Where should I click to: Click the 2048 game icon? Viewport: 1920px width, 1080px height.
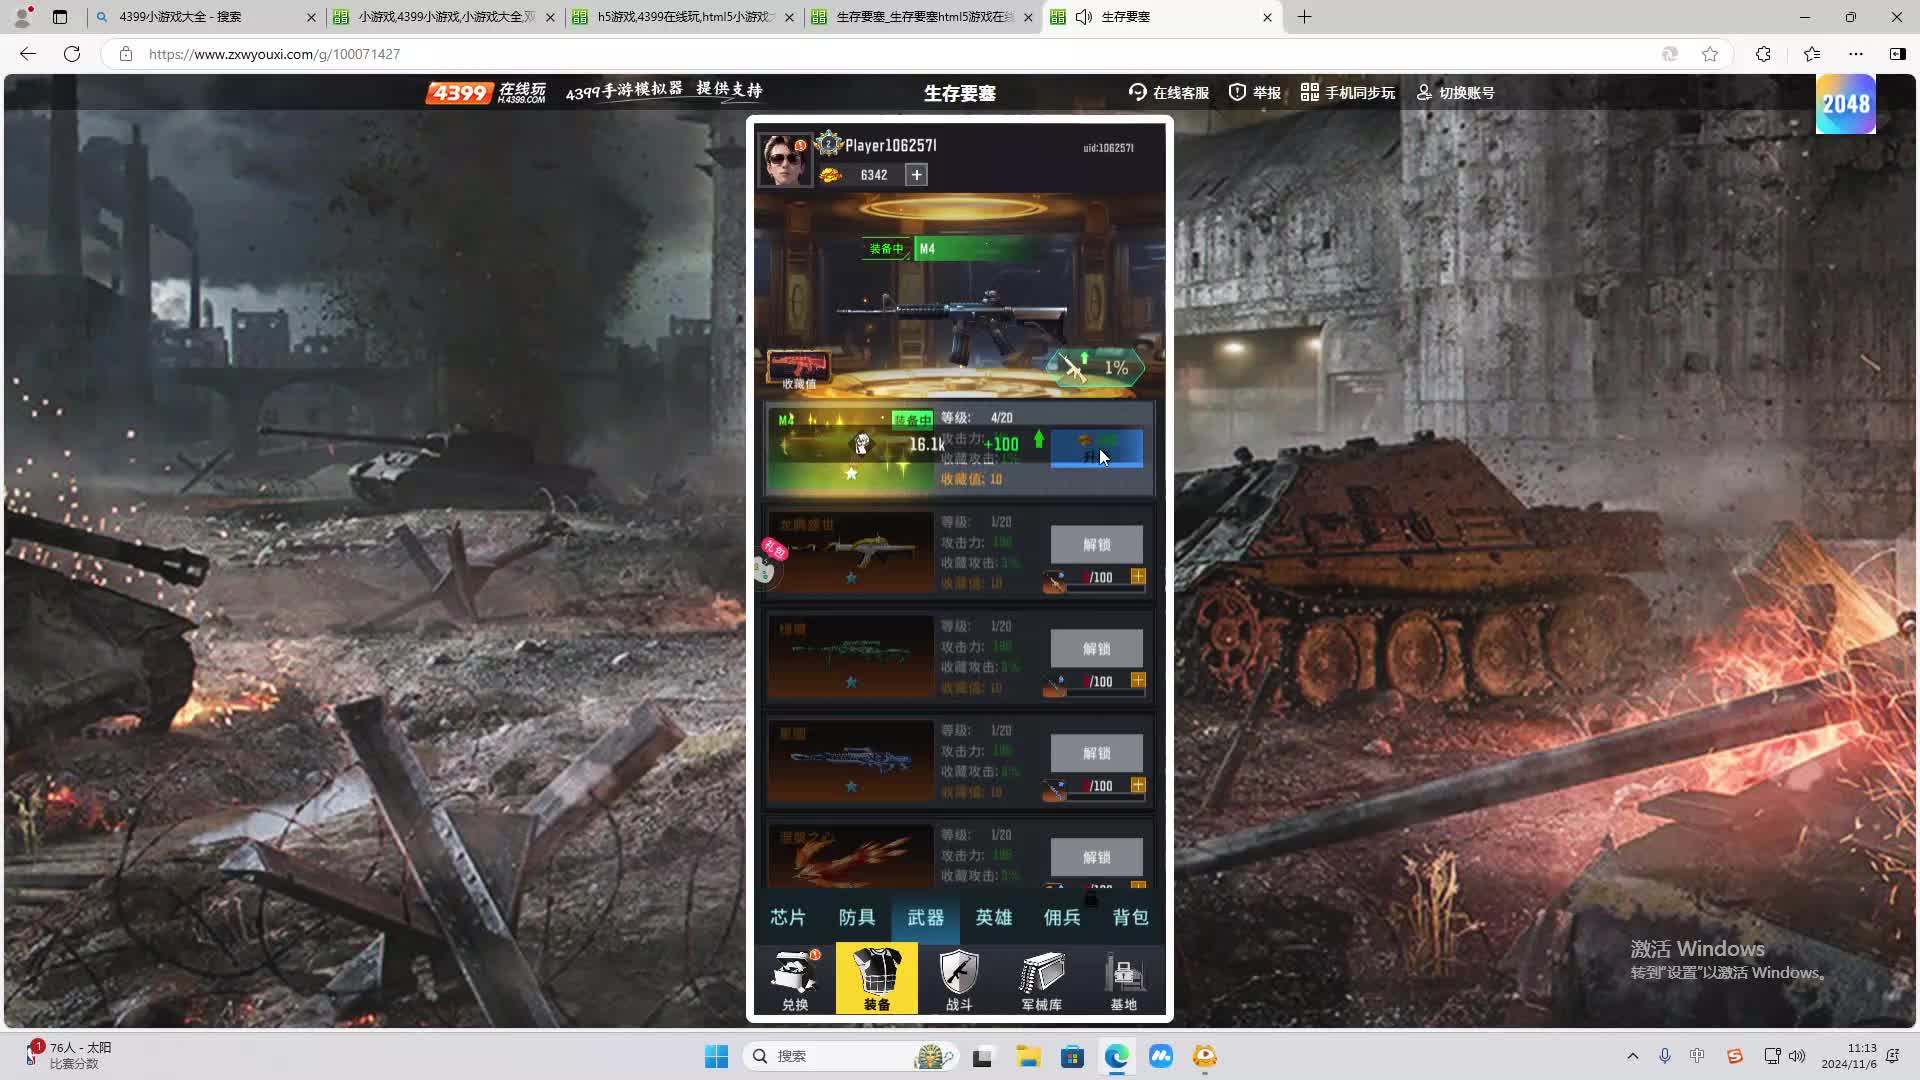(x=1845, y=104)
